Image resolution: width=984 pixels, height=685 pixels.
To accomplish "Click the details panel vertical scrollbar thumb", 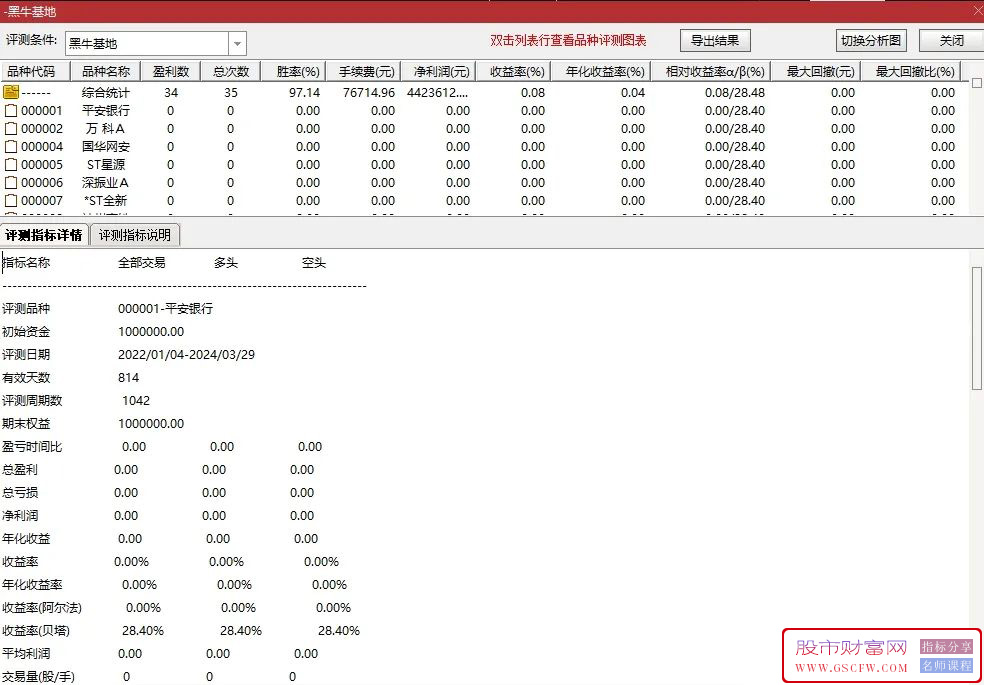I will pyautogui.click(x=976, y=327).
